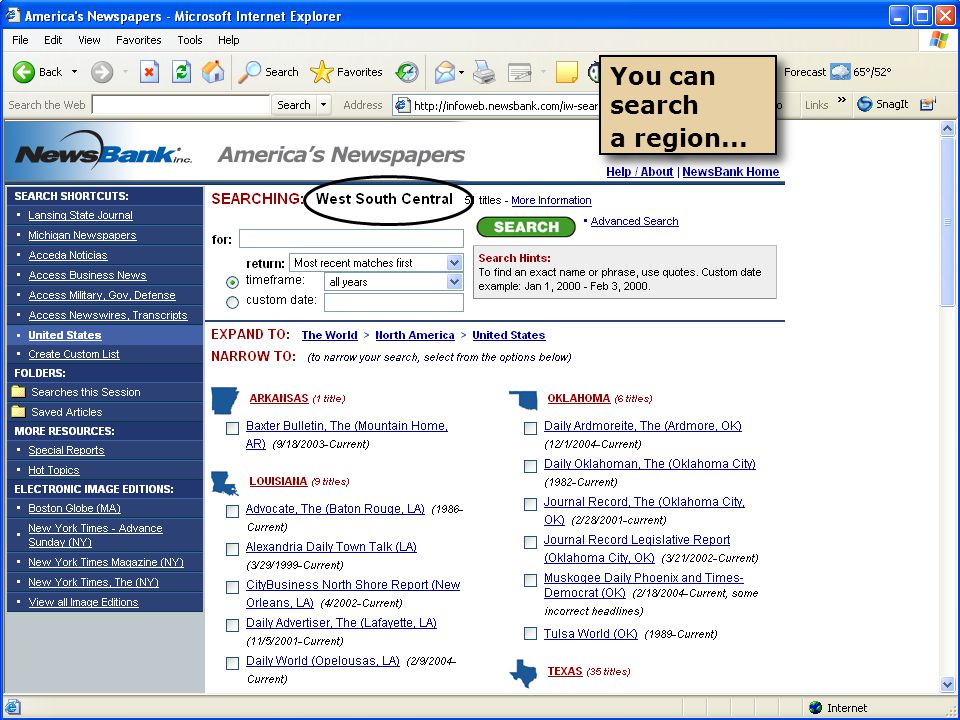Click the Print icon
This screenshot has height=720, width=960.
coord(484,72)
